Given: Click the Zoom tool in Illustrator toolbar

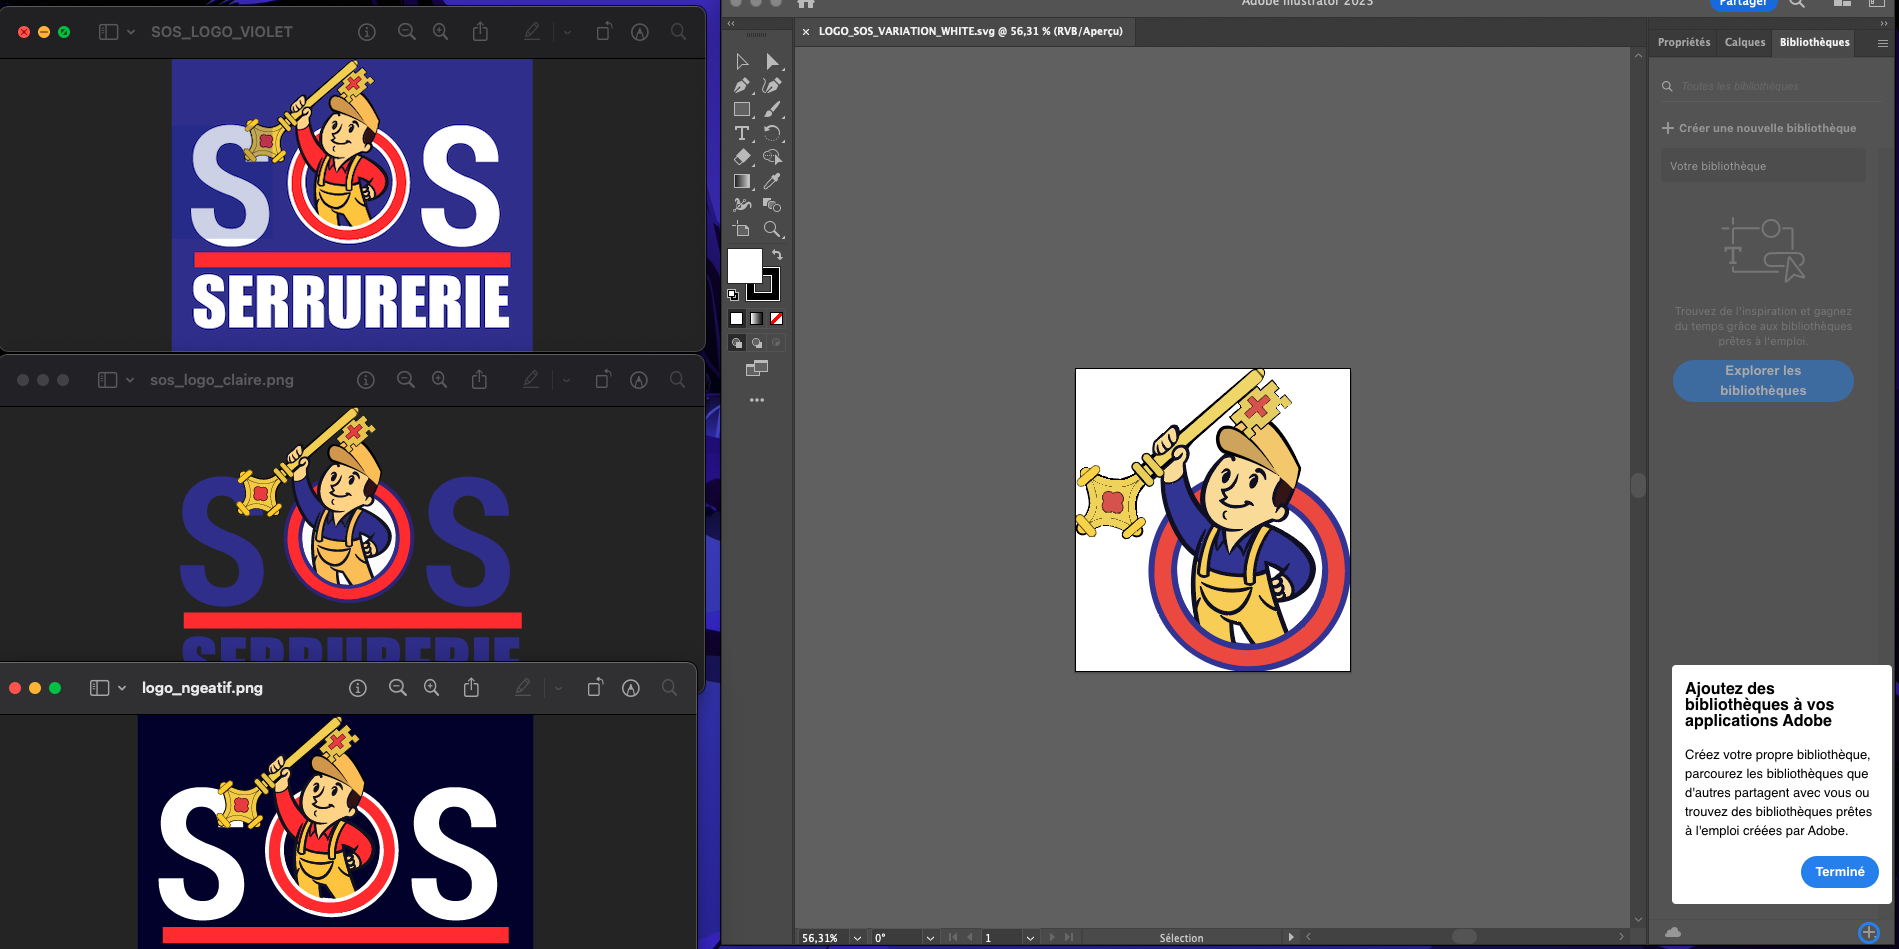Looking at the screenshot, I should tap(771, 229).
